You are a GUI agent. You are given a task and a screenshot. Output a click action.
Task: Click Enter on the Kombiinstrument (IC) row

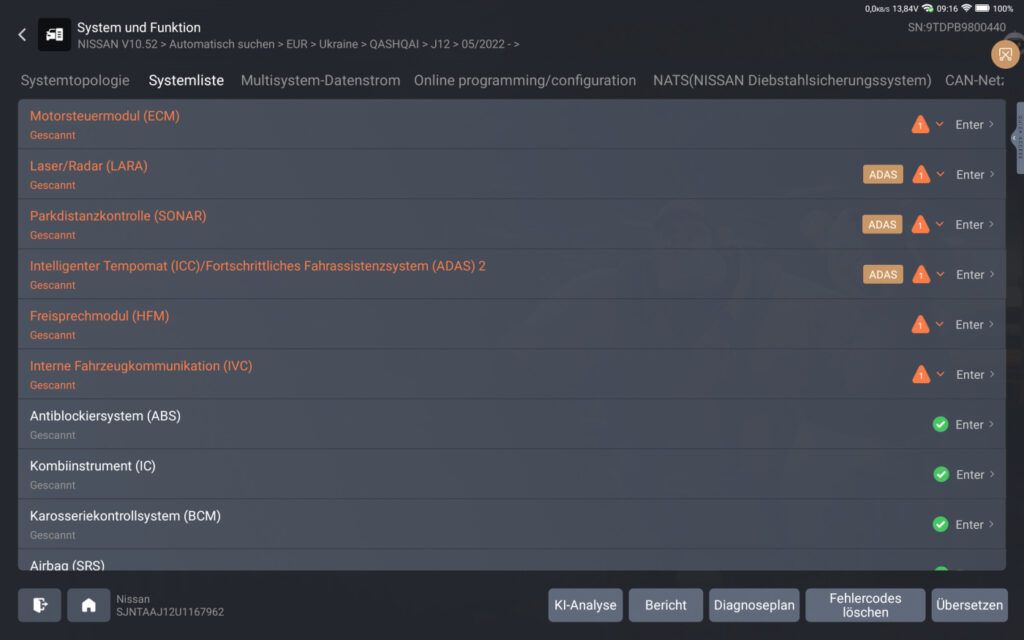tap(969, 474)
